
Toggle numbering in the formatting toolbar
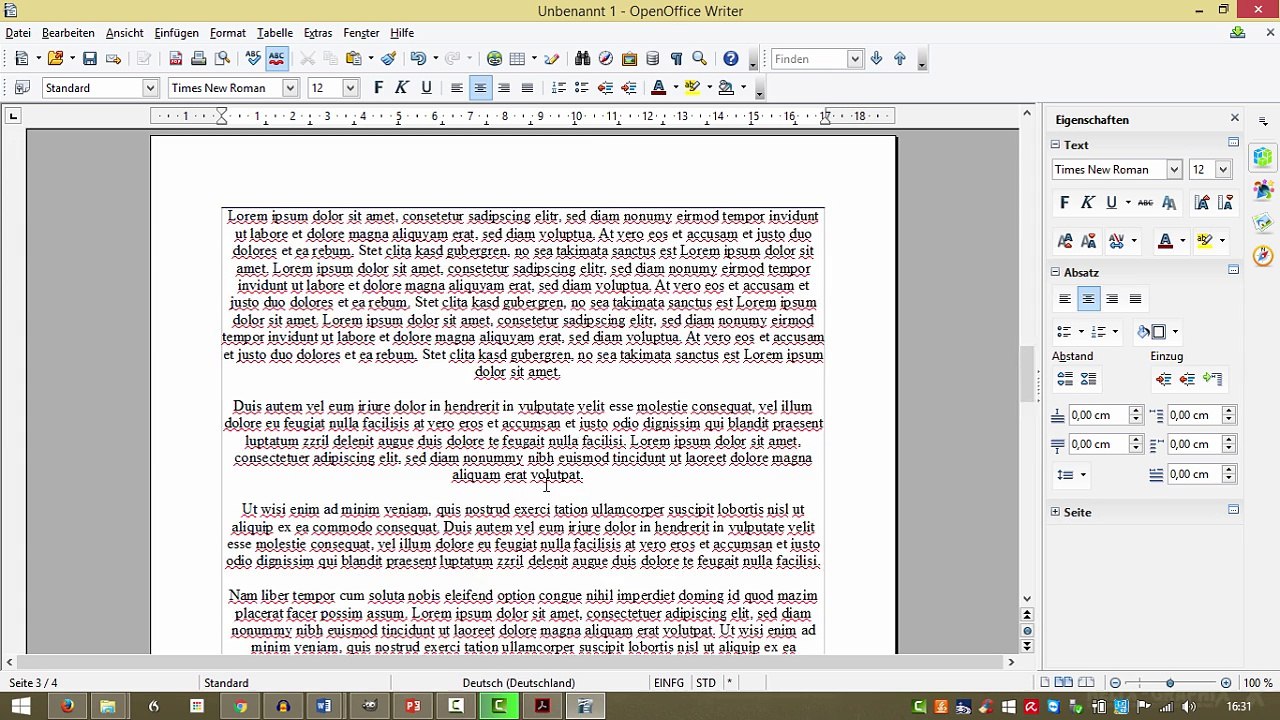558,88
